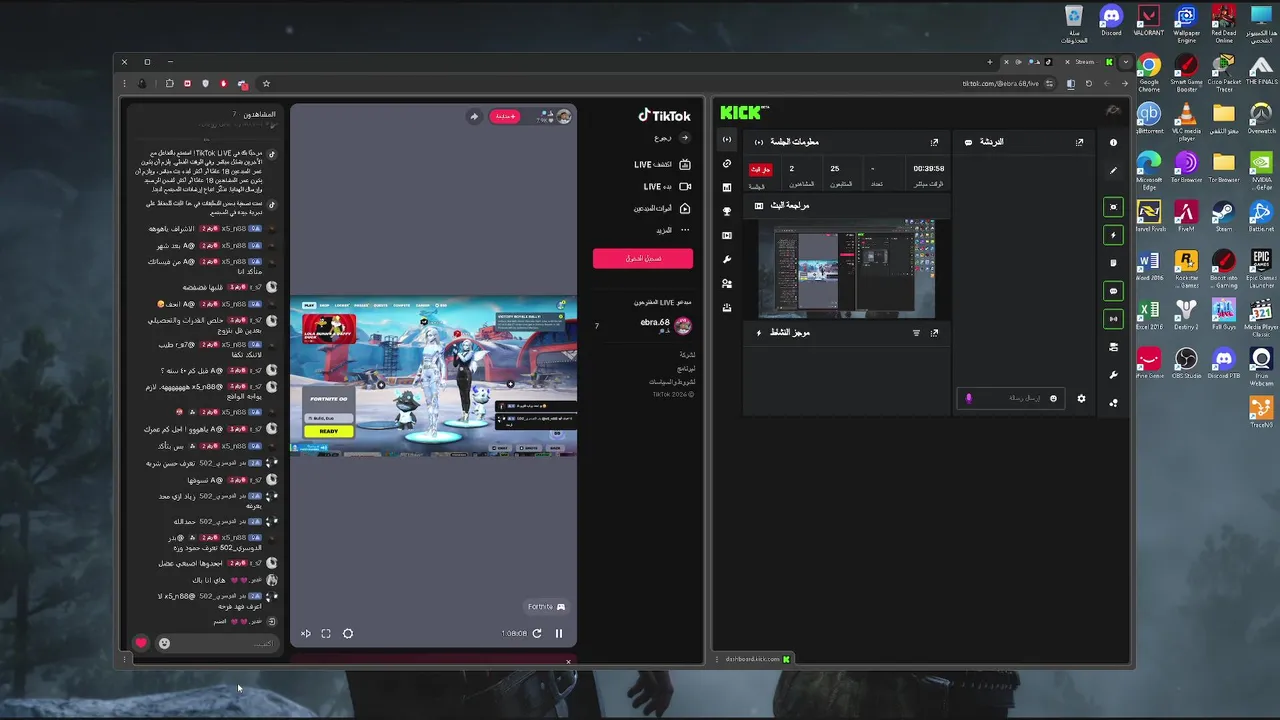The width and height of the screenshot is (1280, 720).
Task: Click the pencil edit icon in Kick toolbar
Action: click(1113, 170)
